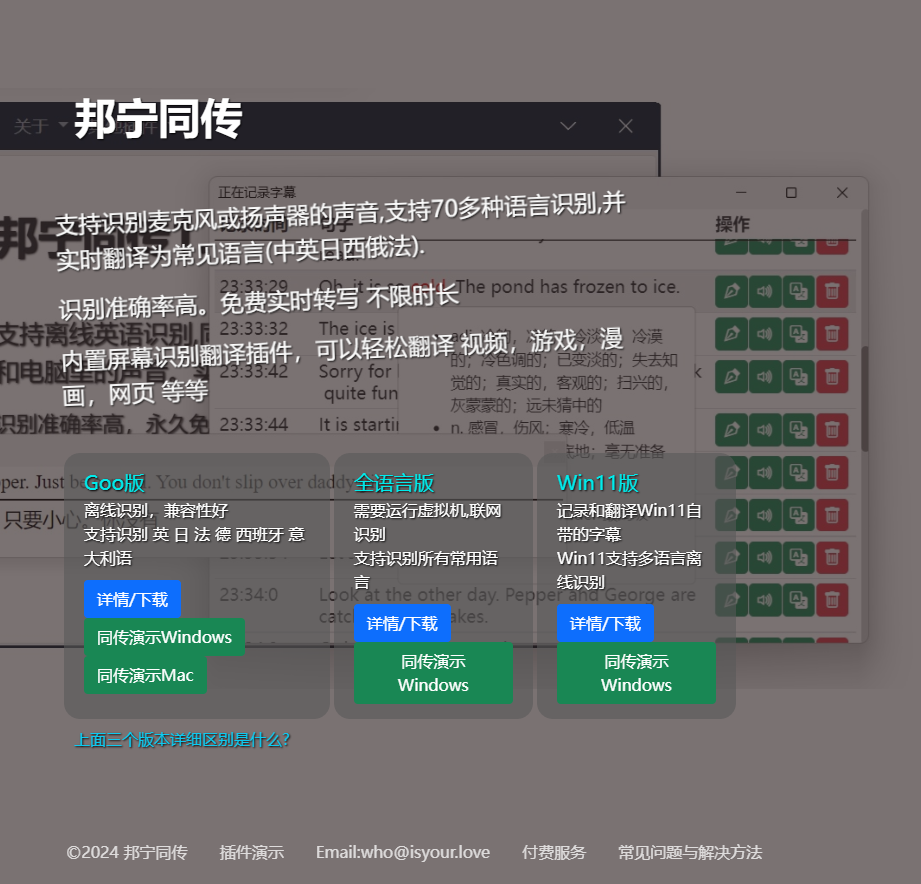The height and width of the screenshot is (884, 921).
Task: Open the 付费服务 footer link
Action: click(x=554, y=852)
